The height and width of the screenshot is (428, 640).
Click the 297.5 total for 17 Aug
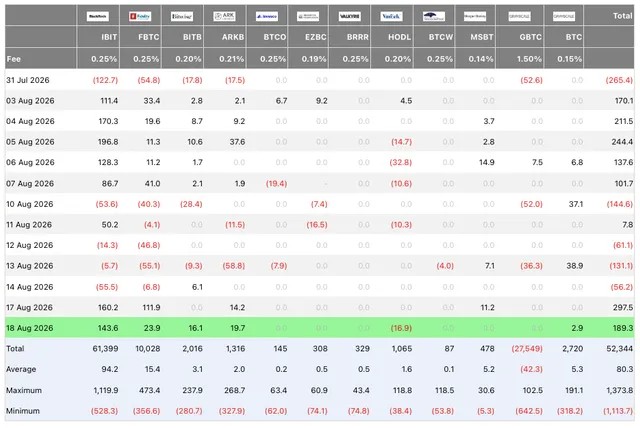pyautogui.click(x=623, y=308)
